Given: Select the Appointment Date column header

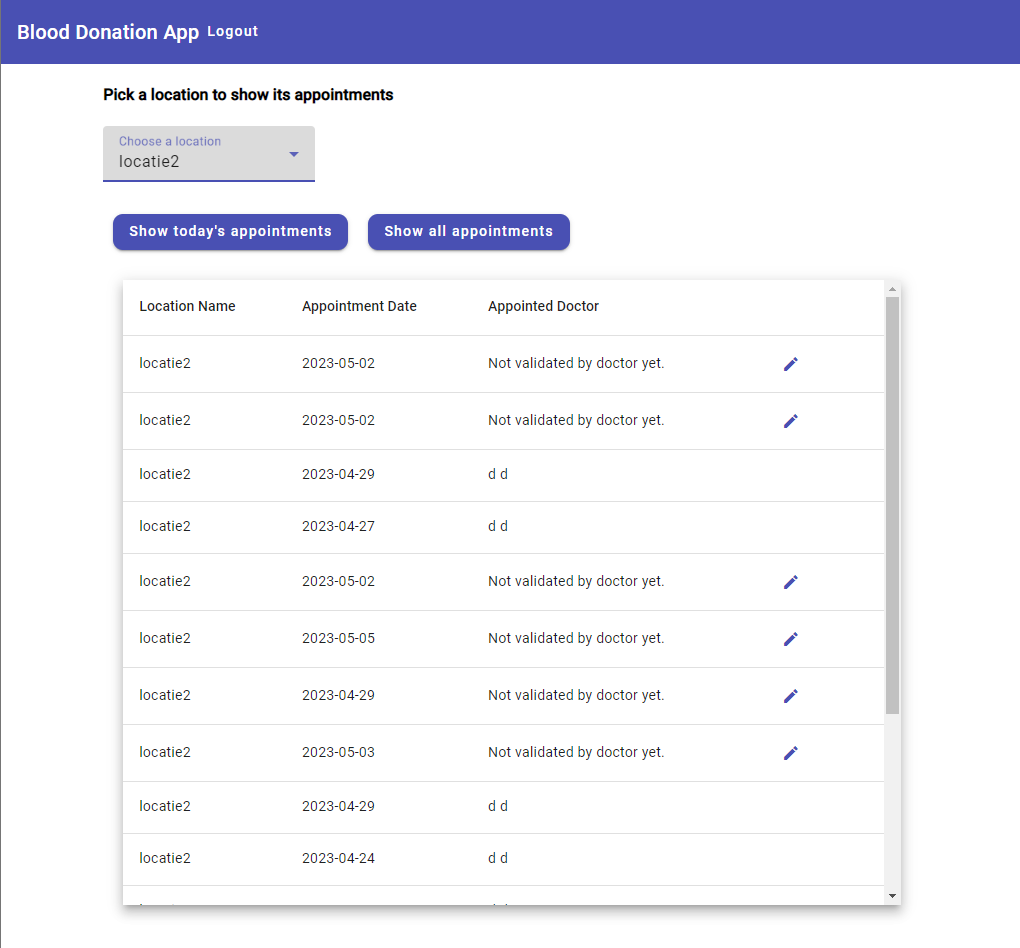Looking at the screenshot, I should point(358,306).
